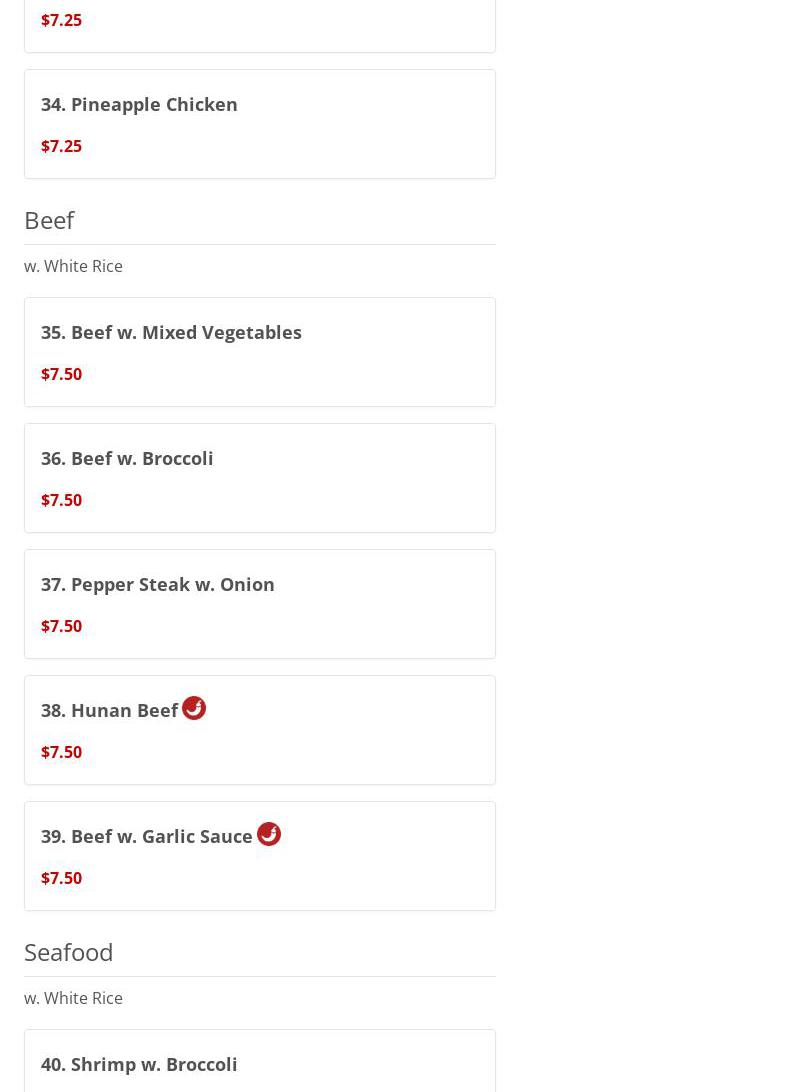This screenshot has height=1092, width=785.
Task: Choose 36. Beef w. Broccoli
Action: tap(127, 458)
